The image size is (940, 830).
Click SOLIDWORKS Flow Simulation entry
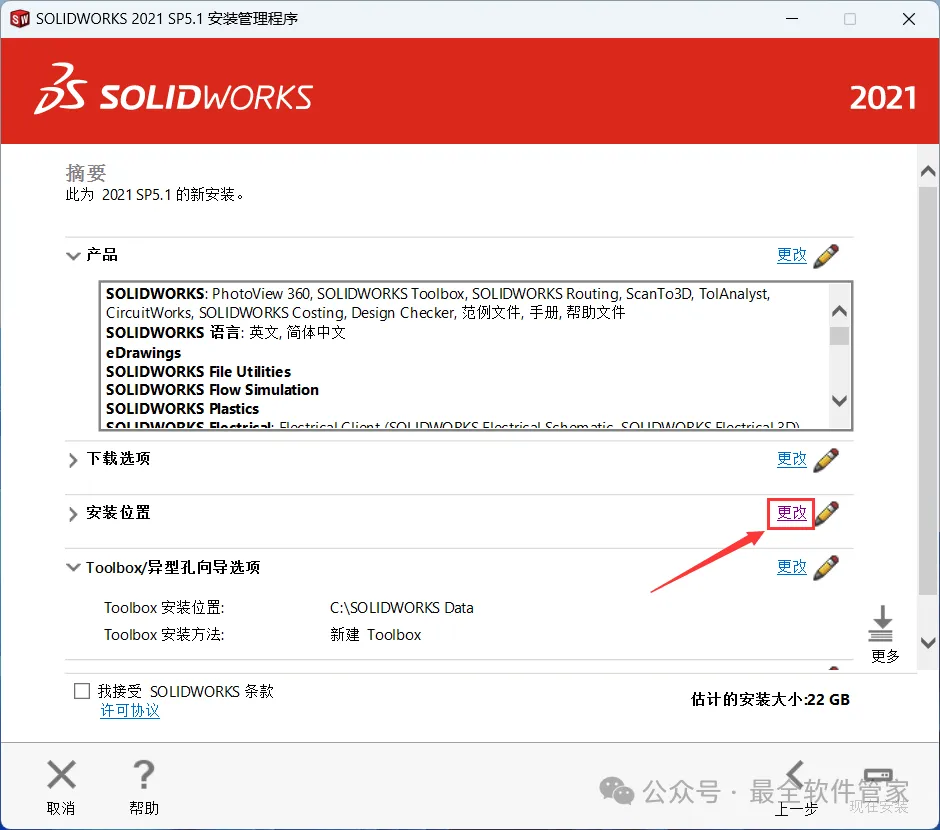(212, 390)
